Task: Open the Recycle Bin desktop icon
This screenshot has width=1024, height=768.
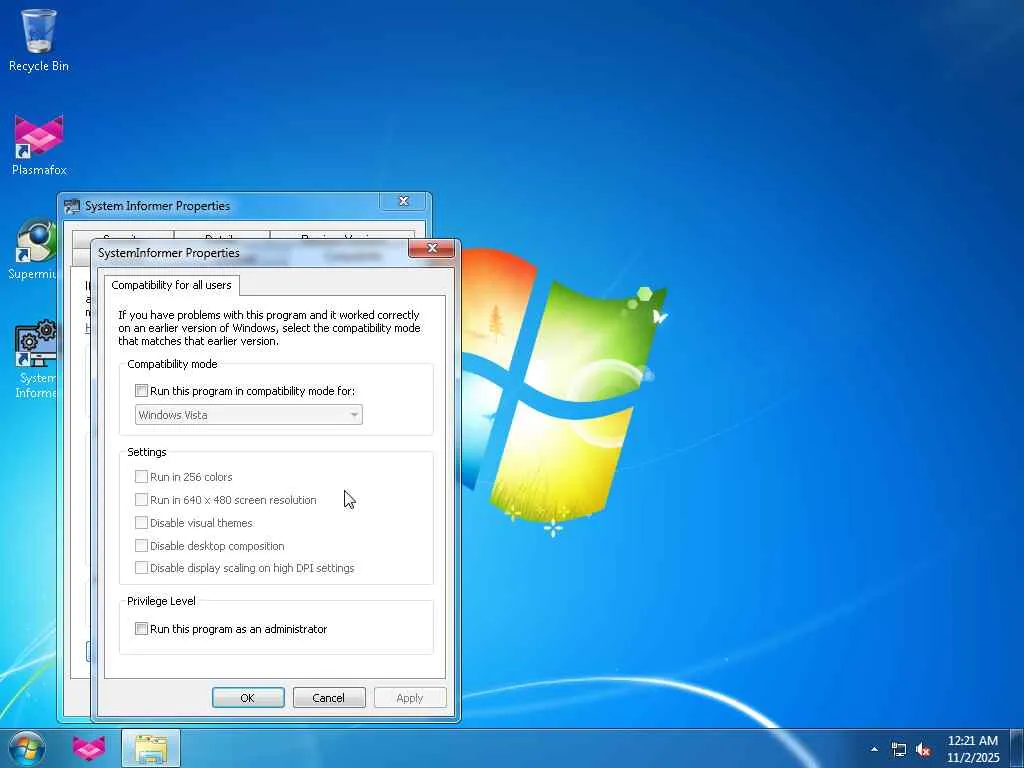Action: (39, 39)
